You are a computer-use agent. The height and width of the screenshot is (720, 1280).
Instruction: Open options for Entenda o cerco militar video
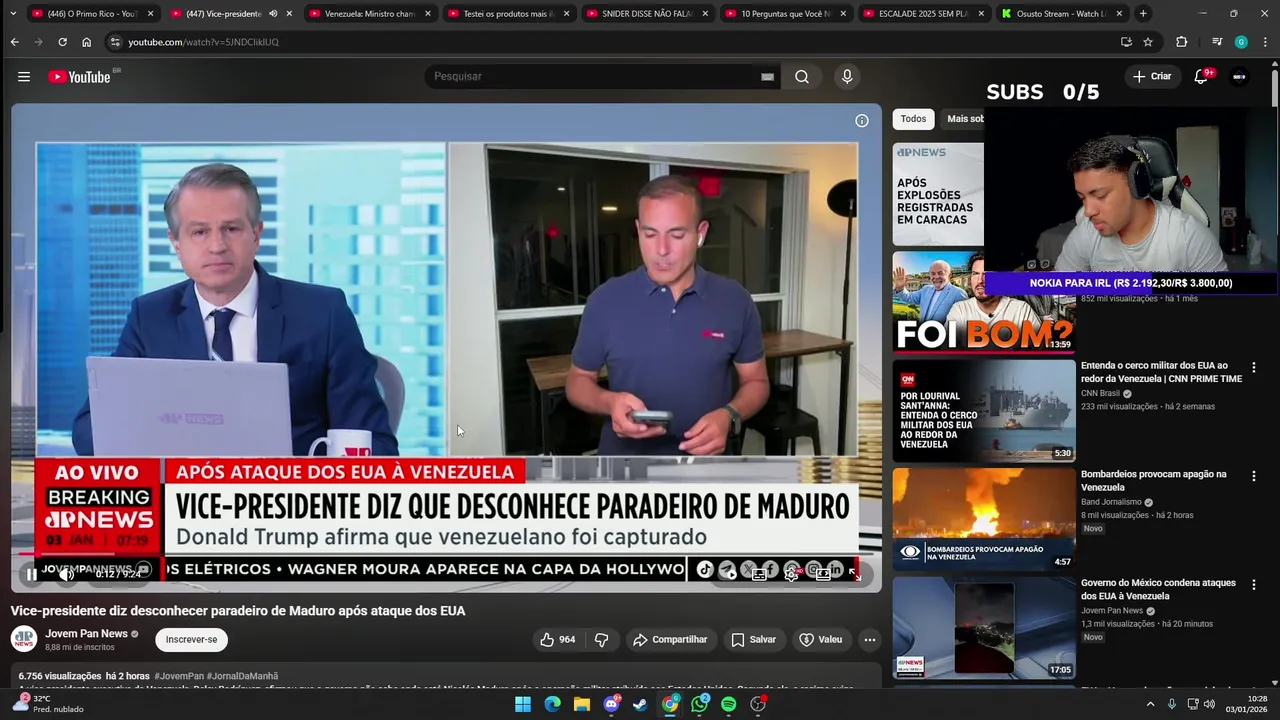(1254, 368)
